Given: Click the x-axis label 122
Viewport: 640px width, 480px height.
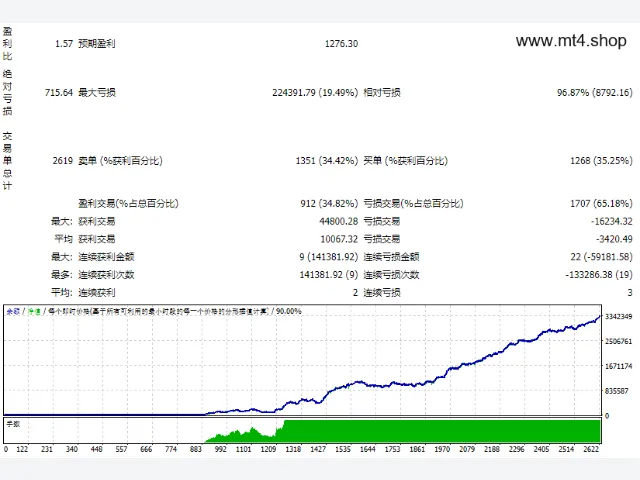Looking at the screenshot, I should pyautogui.click(x=22, y=449).
